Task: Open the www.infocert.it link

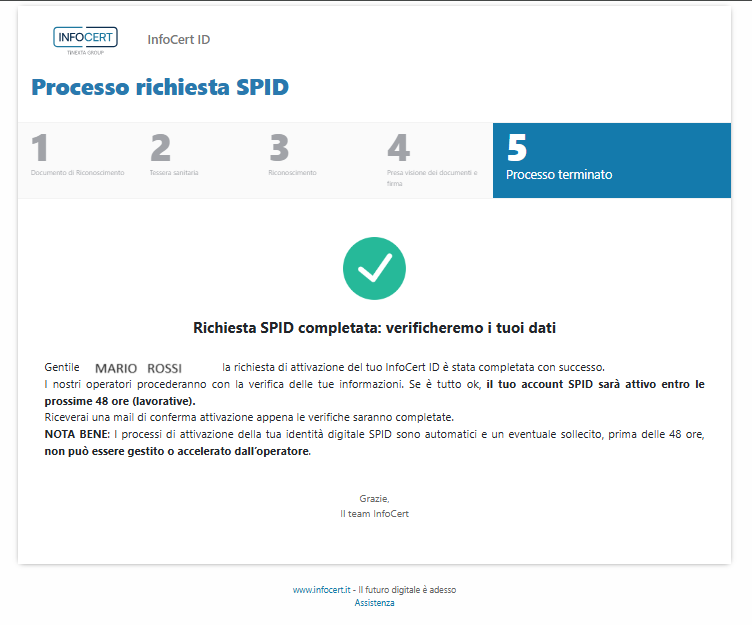Action: pos(321,590)
